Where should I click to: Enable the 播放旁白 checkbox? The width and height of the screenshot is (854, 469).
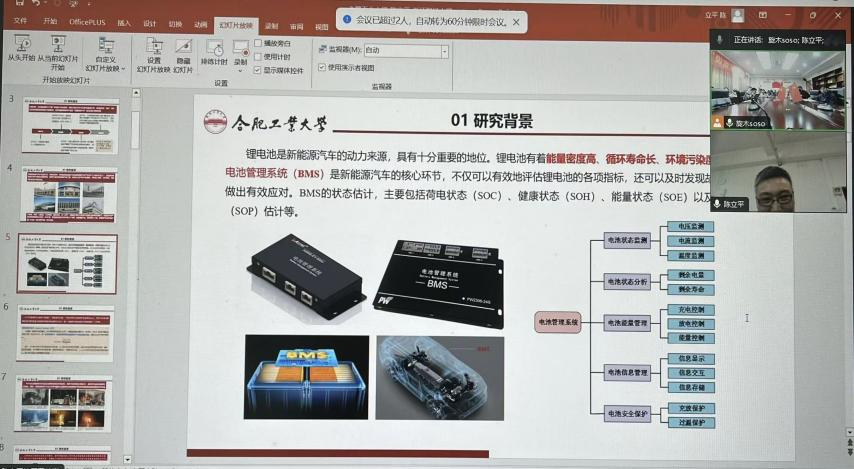click(258, 44)
